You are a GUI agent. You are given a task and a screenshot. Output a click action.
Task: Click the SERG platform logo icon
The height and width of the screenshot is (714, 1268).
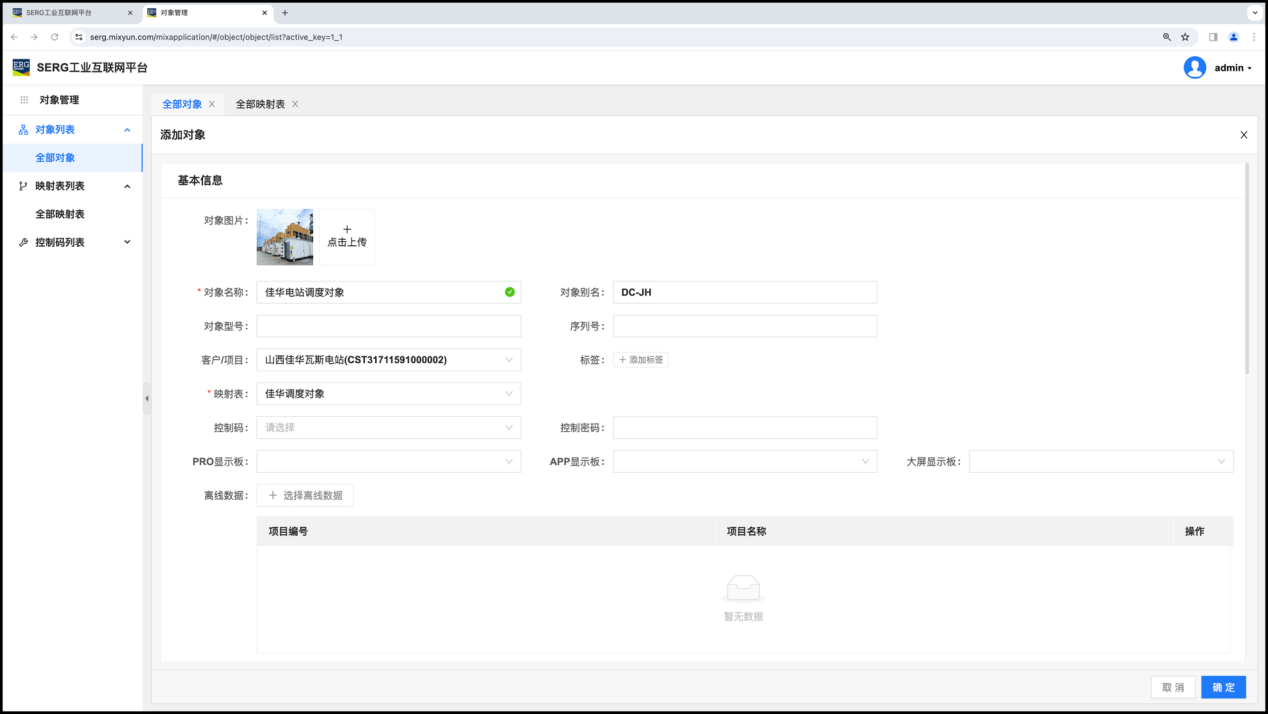[x=21, y=67]
